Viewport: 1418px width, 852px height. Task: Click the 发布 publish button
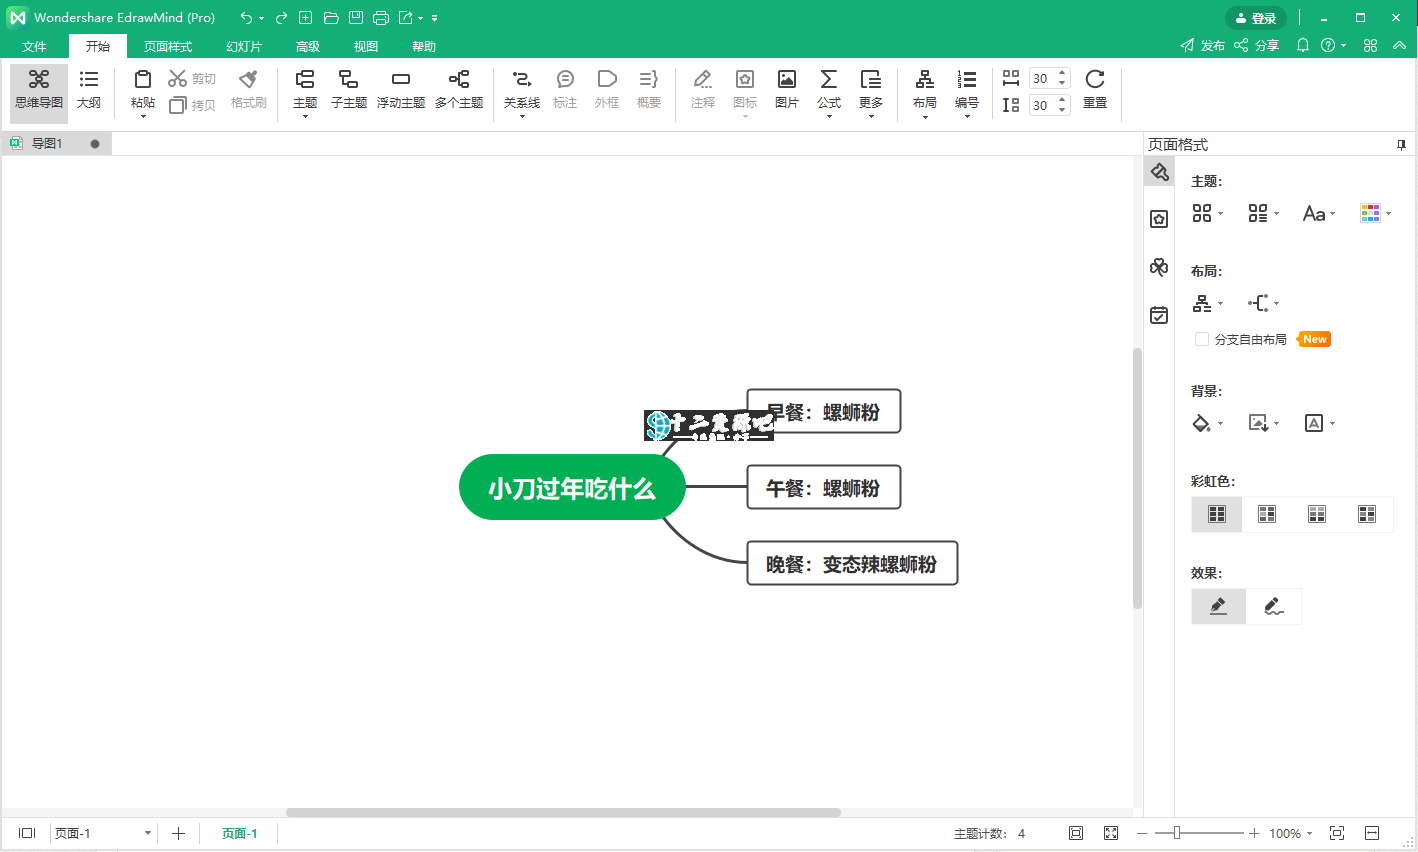(1202, 45)
